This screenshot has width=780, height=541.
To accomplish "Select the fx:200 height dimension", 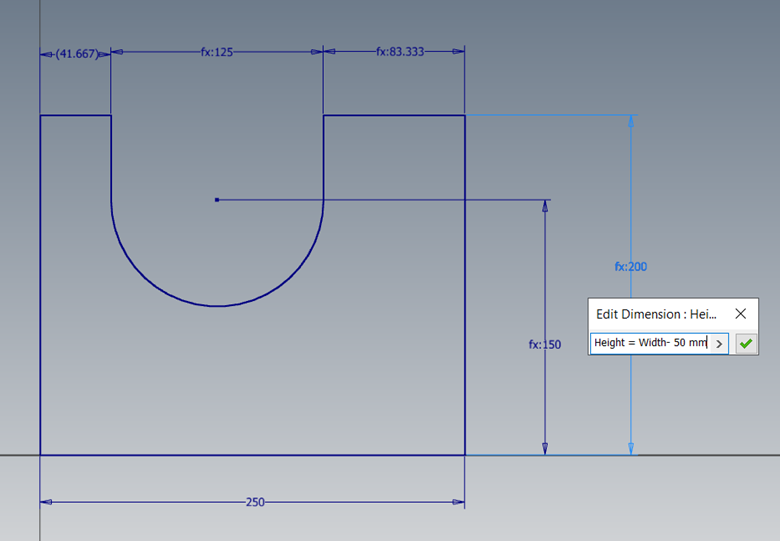I will 631,267.
